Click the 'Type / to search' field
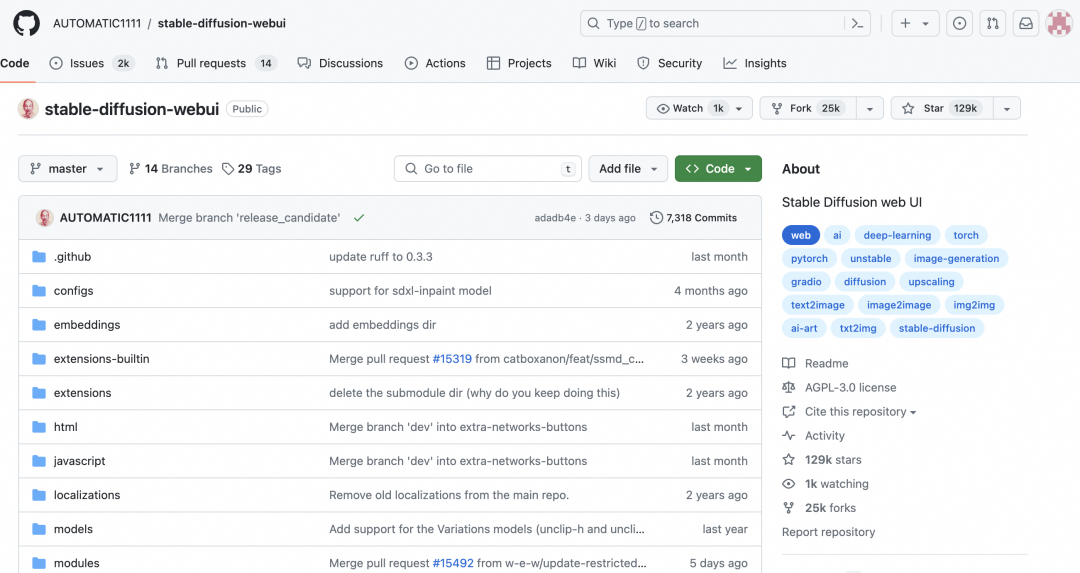Screen dimensions: 1080x573 pos(725,23)
